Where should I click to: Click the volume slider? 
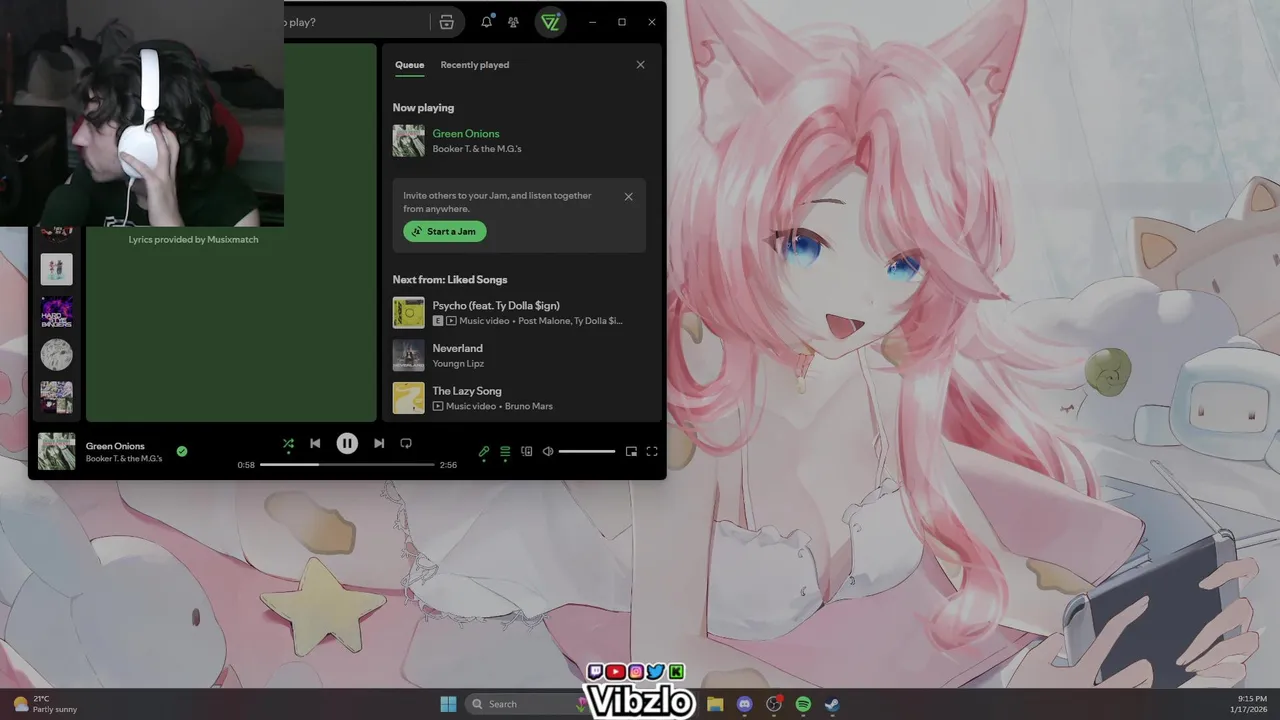tap(587, 451)
